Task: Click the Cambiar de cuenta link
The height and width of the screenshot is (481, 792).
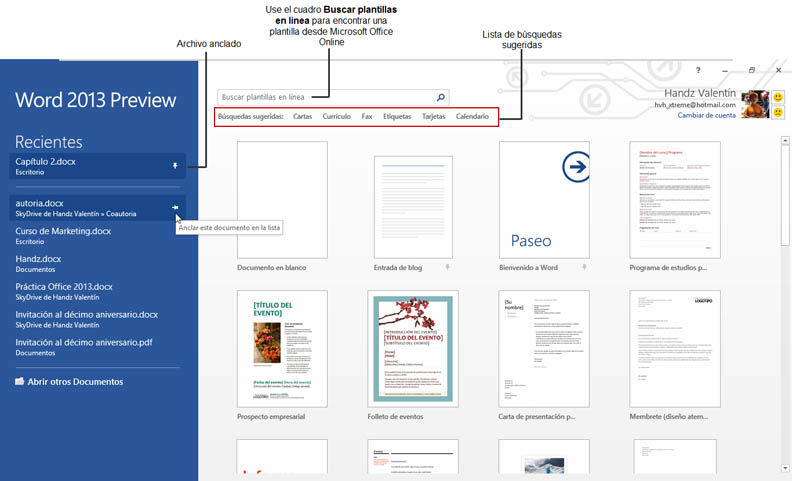Action: point(706,115)
